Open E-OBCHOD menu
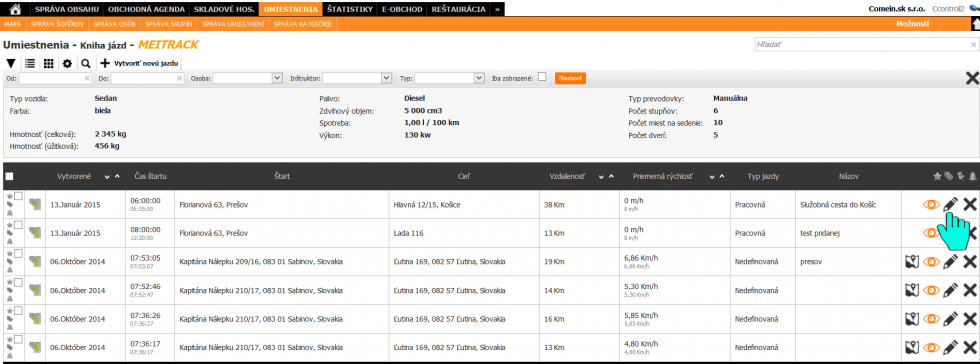The height and width of the screenshot is (364, 980). [x=402, y=9]
